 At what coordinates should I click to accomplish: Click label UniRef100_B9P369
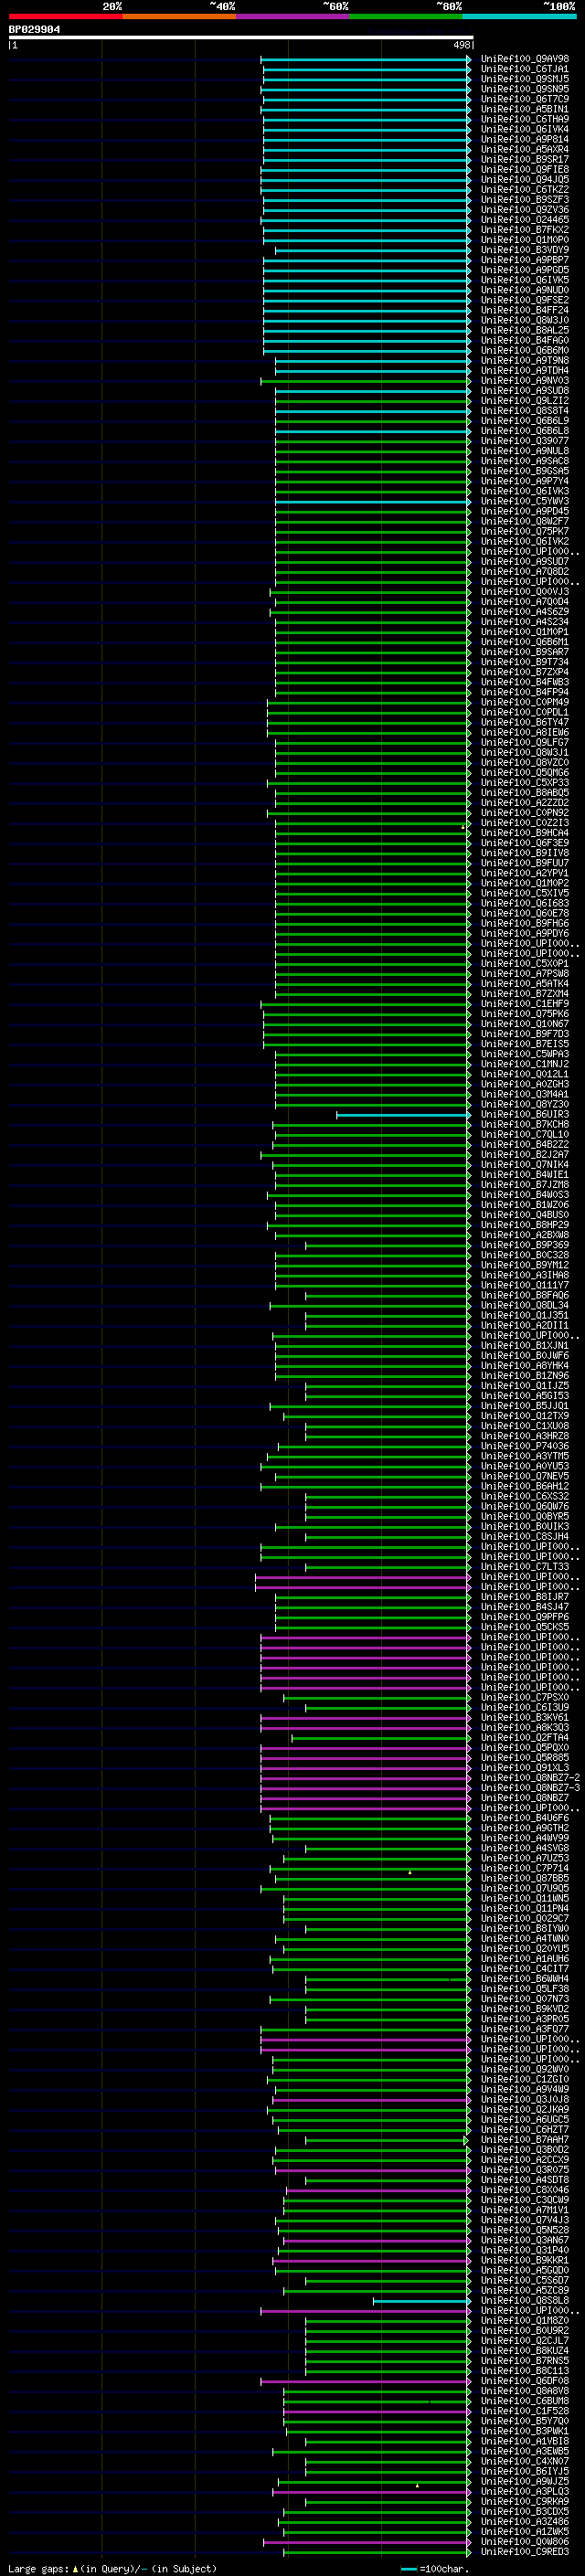[525, 1245]
